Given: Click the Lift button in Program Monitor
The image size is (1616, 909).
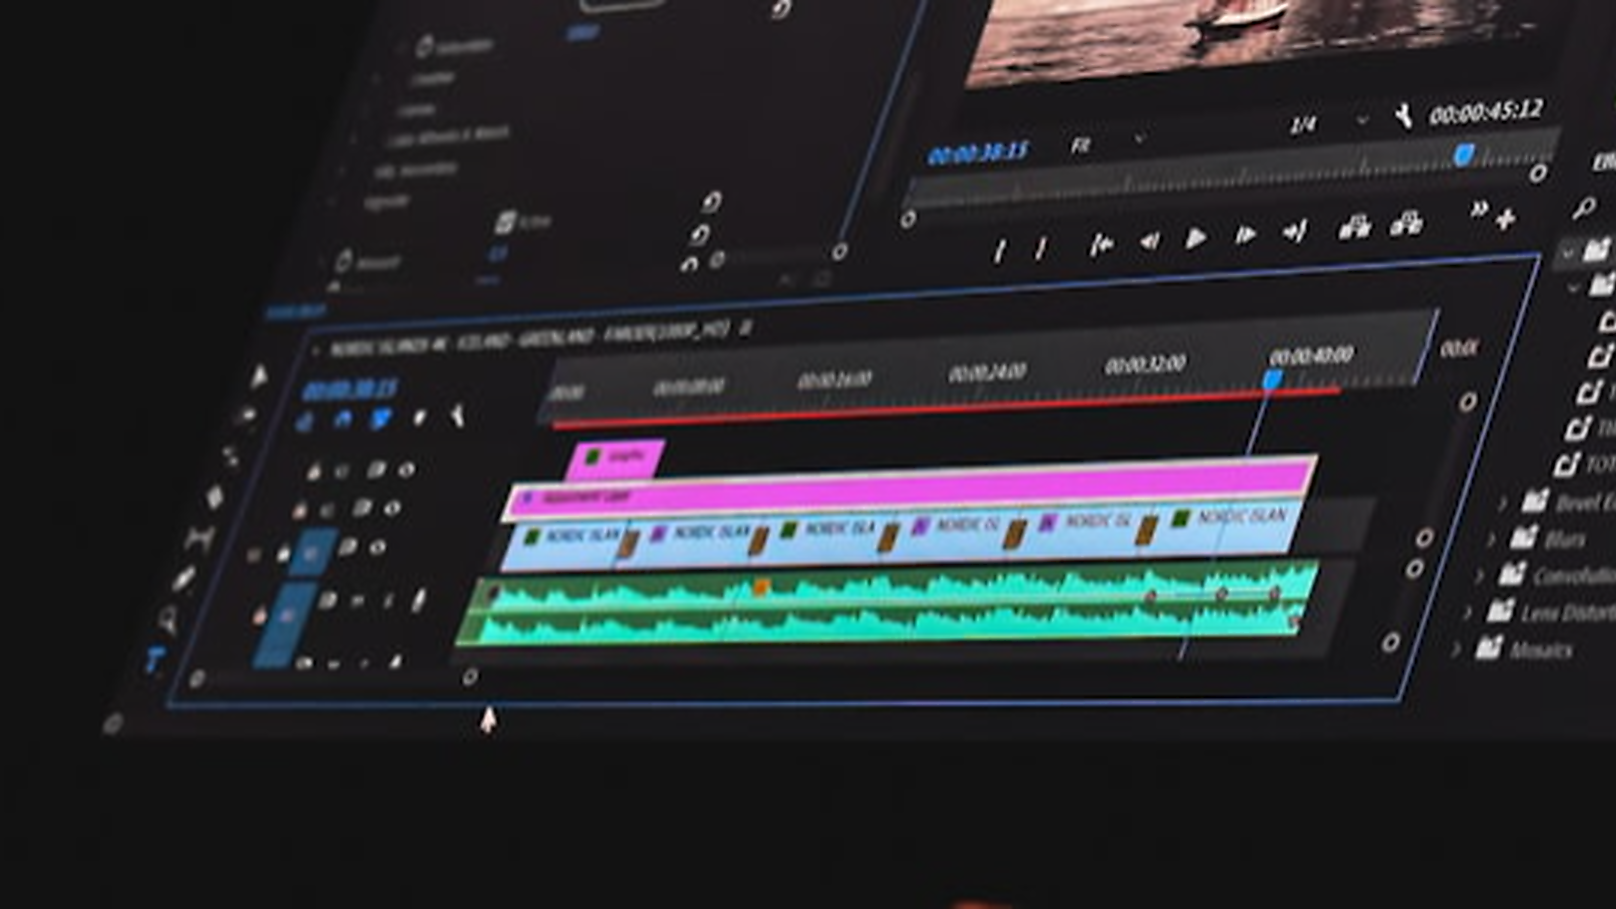Looking at the screenshot, I should 1354,228.
